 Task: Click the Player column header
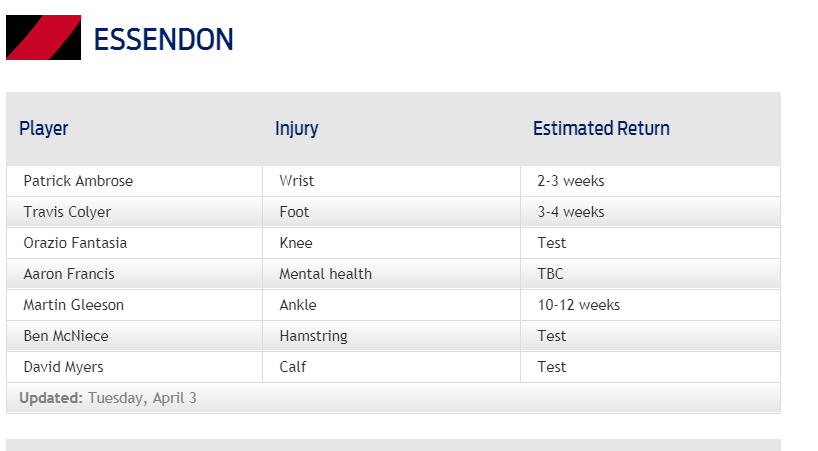click(44, 128)
